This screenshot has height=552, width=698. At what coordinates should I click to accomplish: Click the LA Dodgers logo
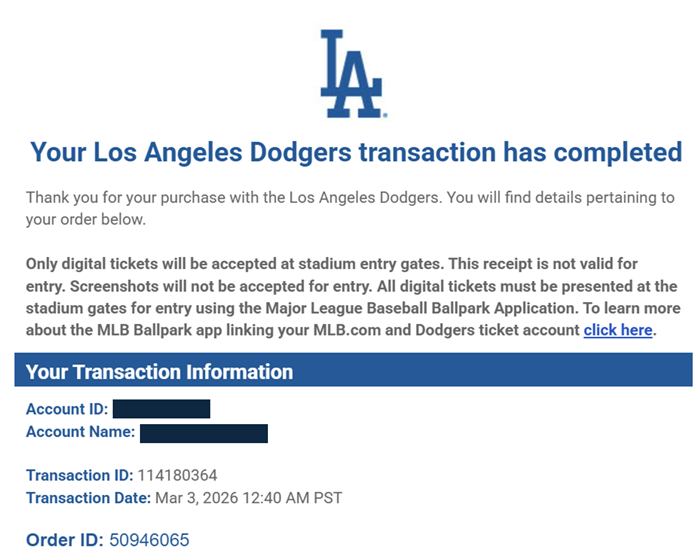(352, 74)
